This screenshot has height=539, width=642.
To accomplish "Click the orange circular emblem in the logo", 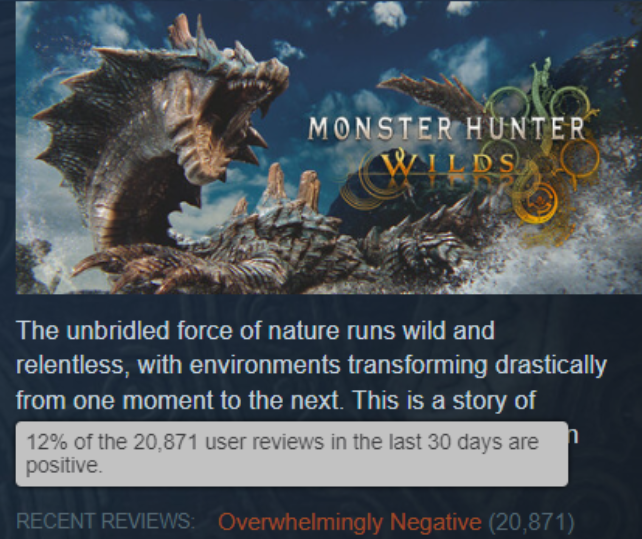I will [x=540, y=203].
